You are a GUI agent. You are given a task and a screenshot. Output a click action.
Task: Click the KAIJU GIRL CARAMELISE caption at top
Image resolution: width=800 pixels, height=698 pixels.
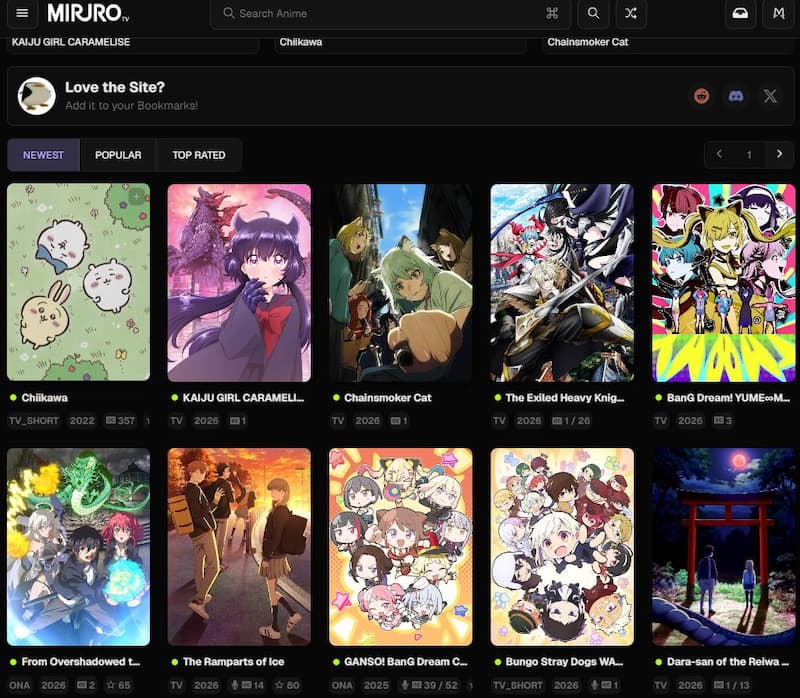(x=71, y=42)
